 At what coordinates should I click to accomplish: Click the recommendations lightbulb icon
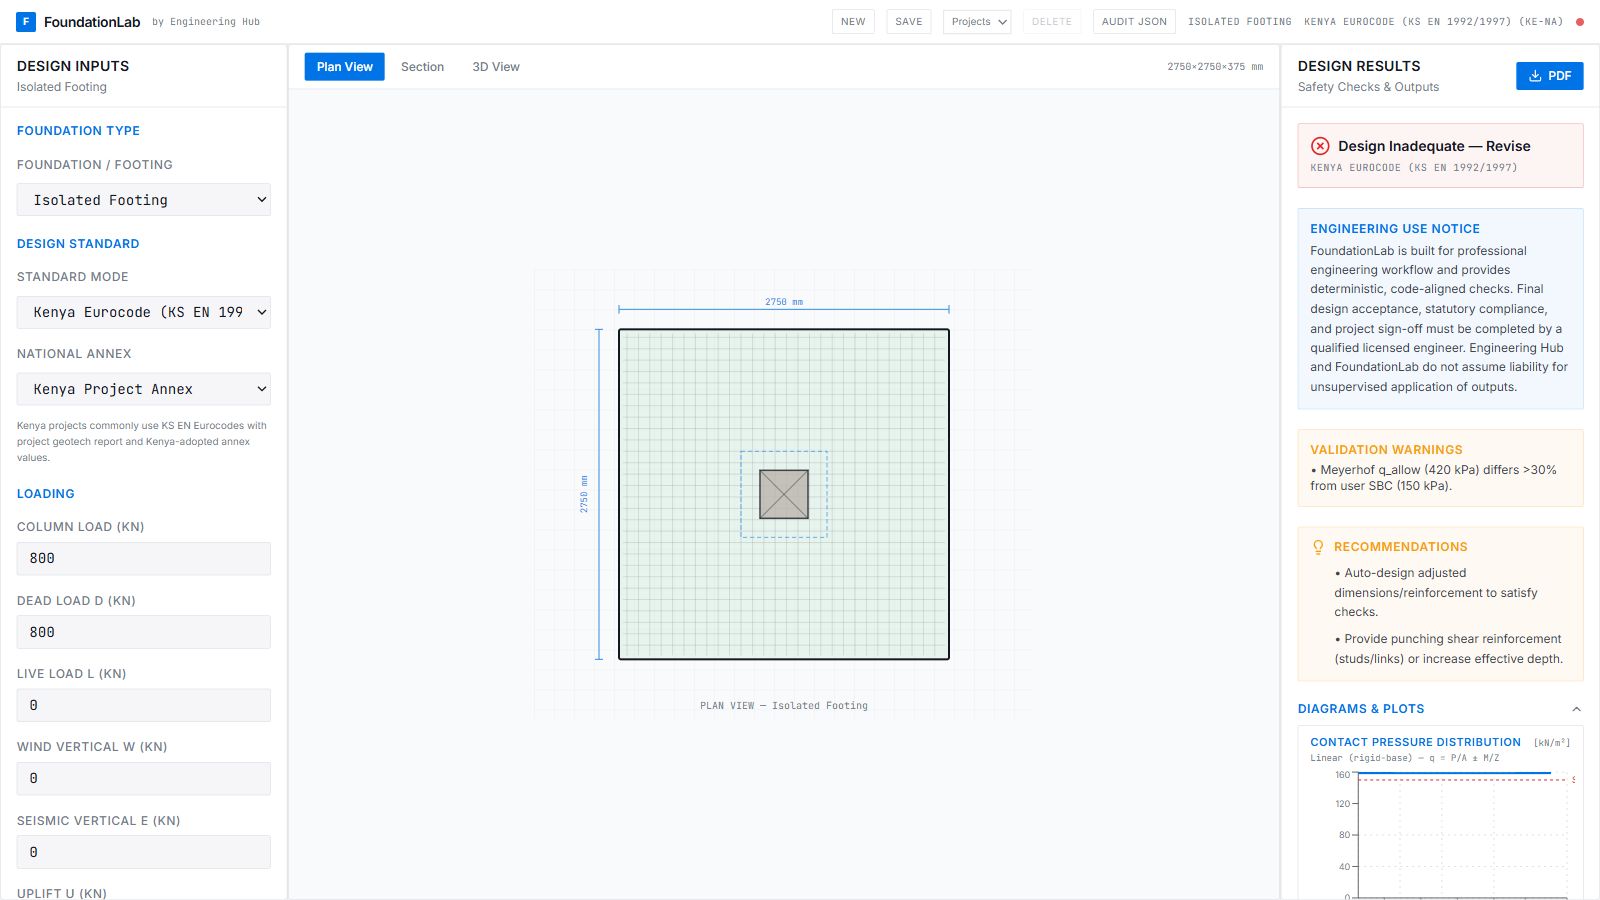coord(1318,547)
